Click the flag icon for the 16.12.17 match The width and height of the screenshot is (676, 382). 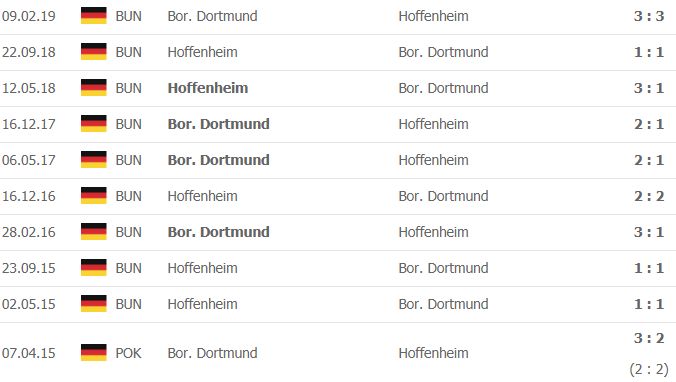point(94,124)
